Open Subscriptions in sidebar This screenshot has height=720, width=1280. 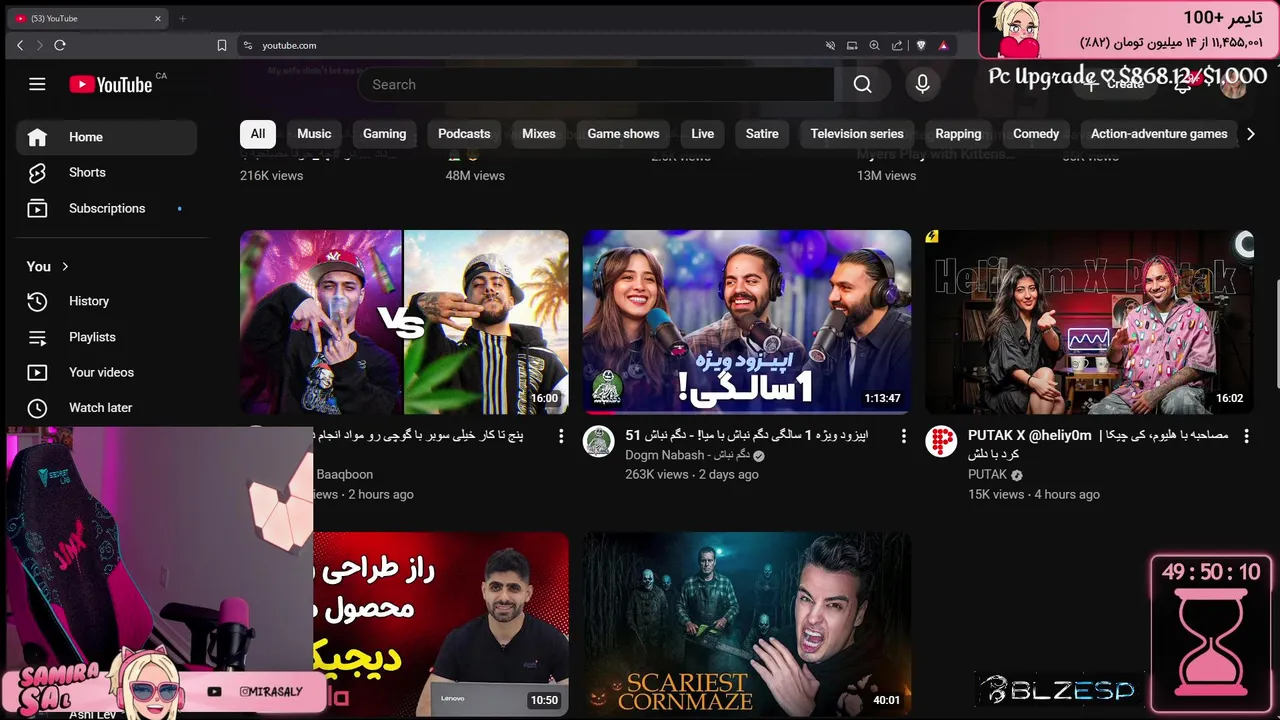pyautogui.click(x=106, y=208)
